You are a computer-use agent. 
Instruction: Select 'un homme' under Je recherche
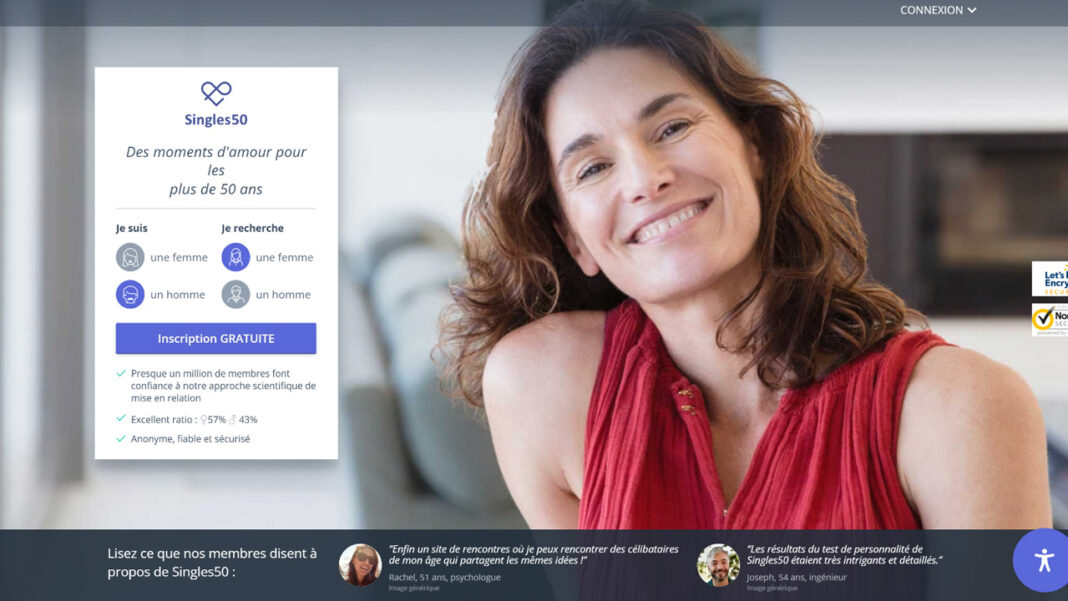[x=266, y=294]
